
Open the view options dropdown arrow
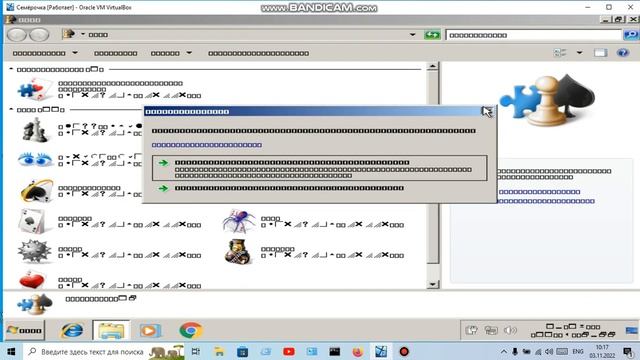point(579,53)
